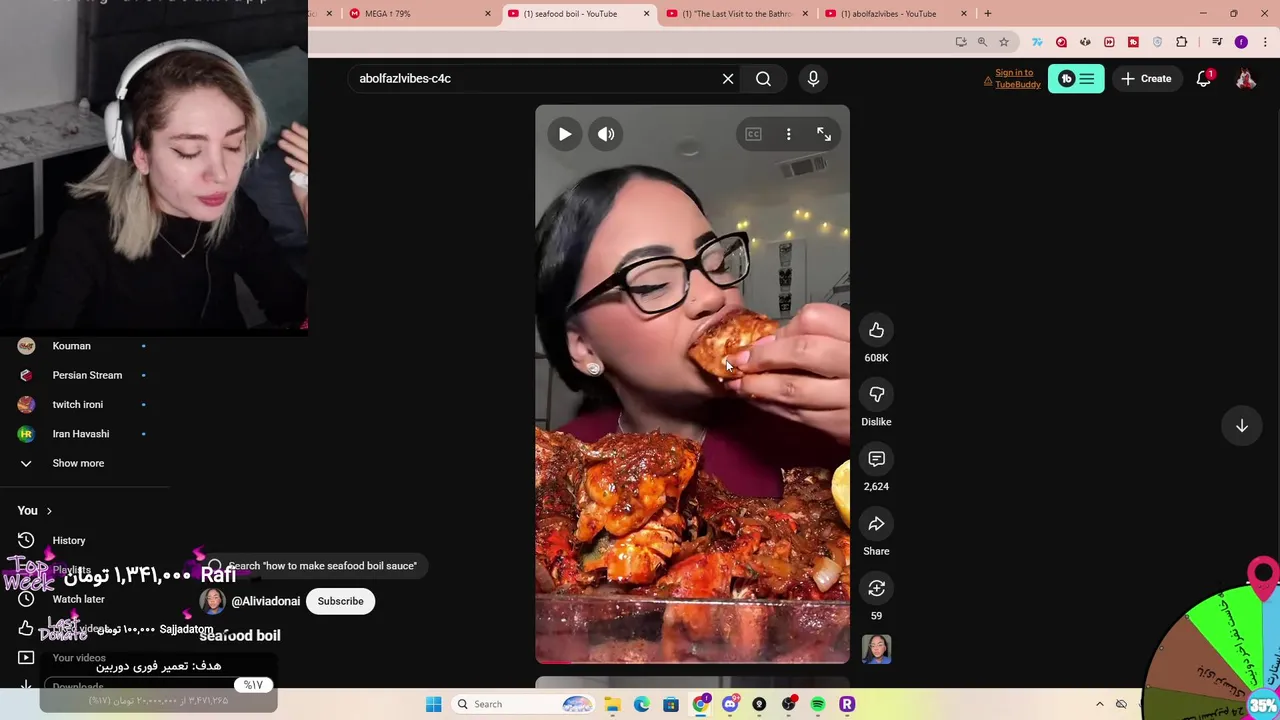Bookmark this page with the star icon
Viewport: 1280px width, 720px height.
[x=1004, y=42]
